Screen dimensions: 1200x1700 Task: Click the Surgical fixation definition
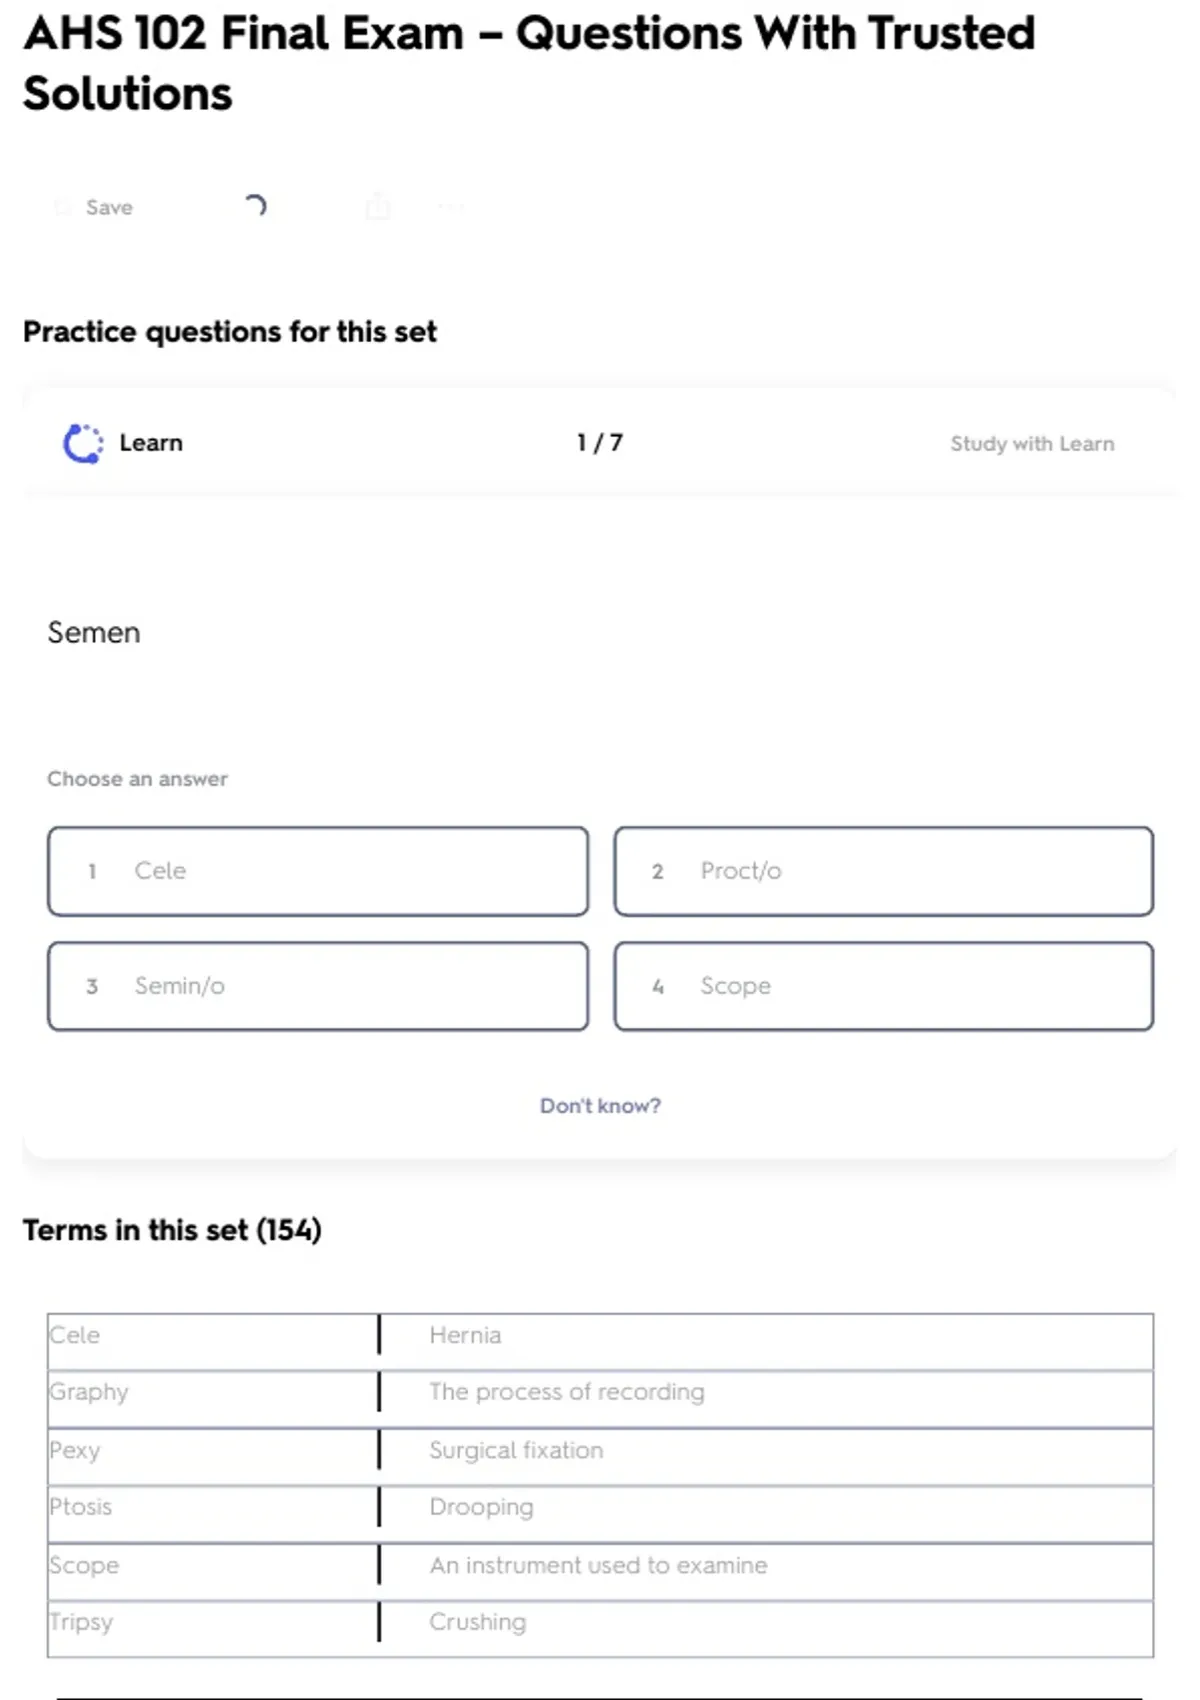point(516,1450)
